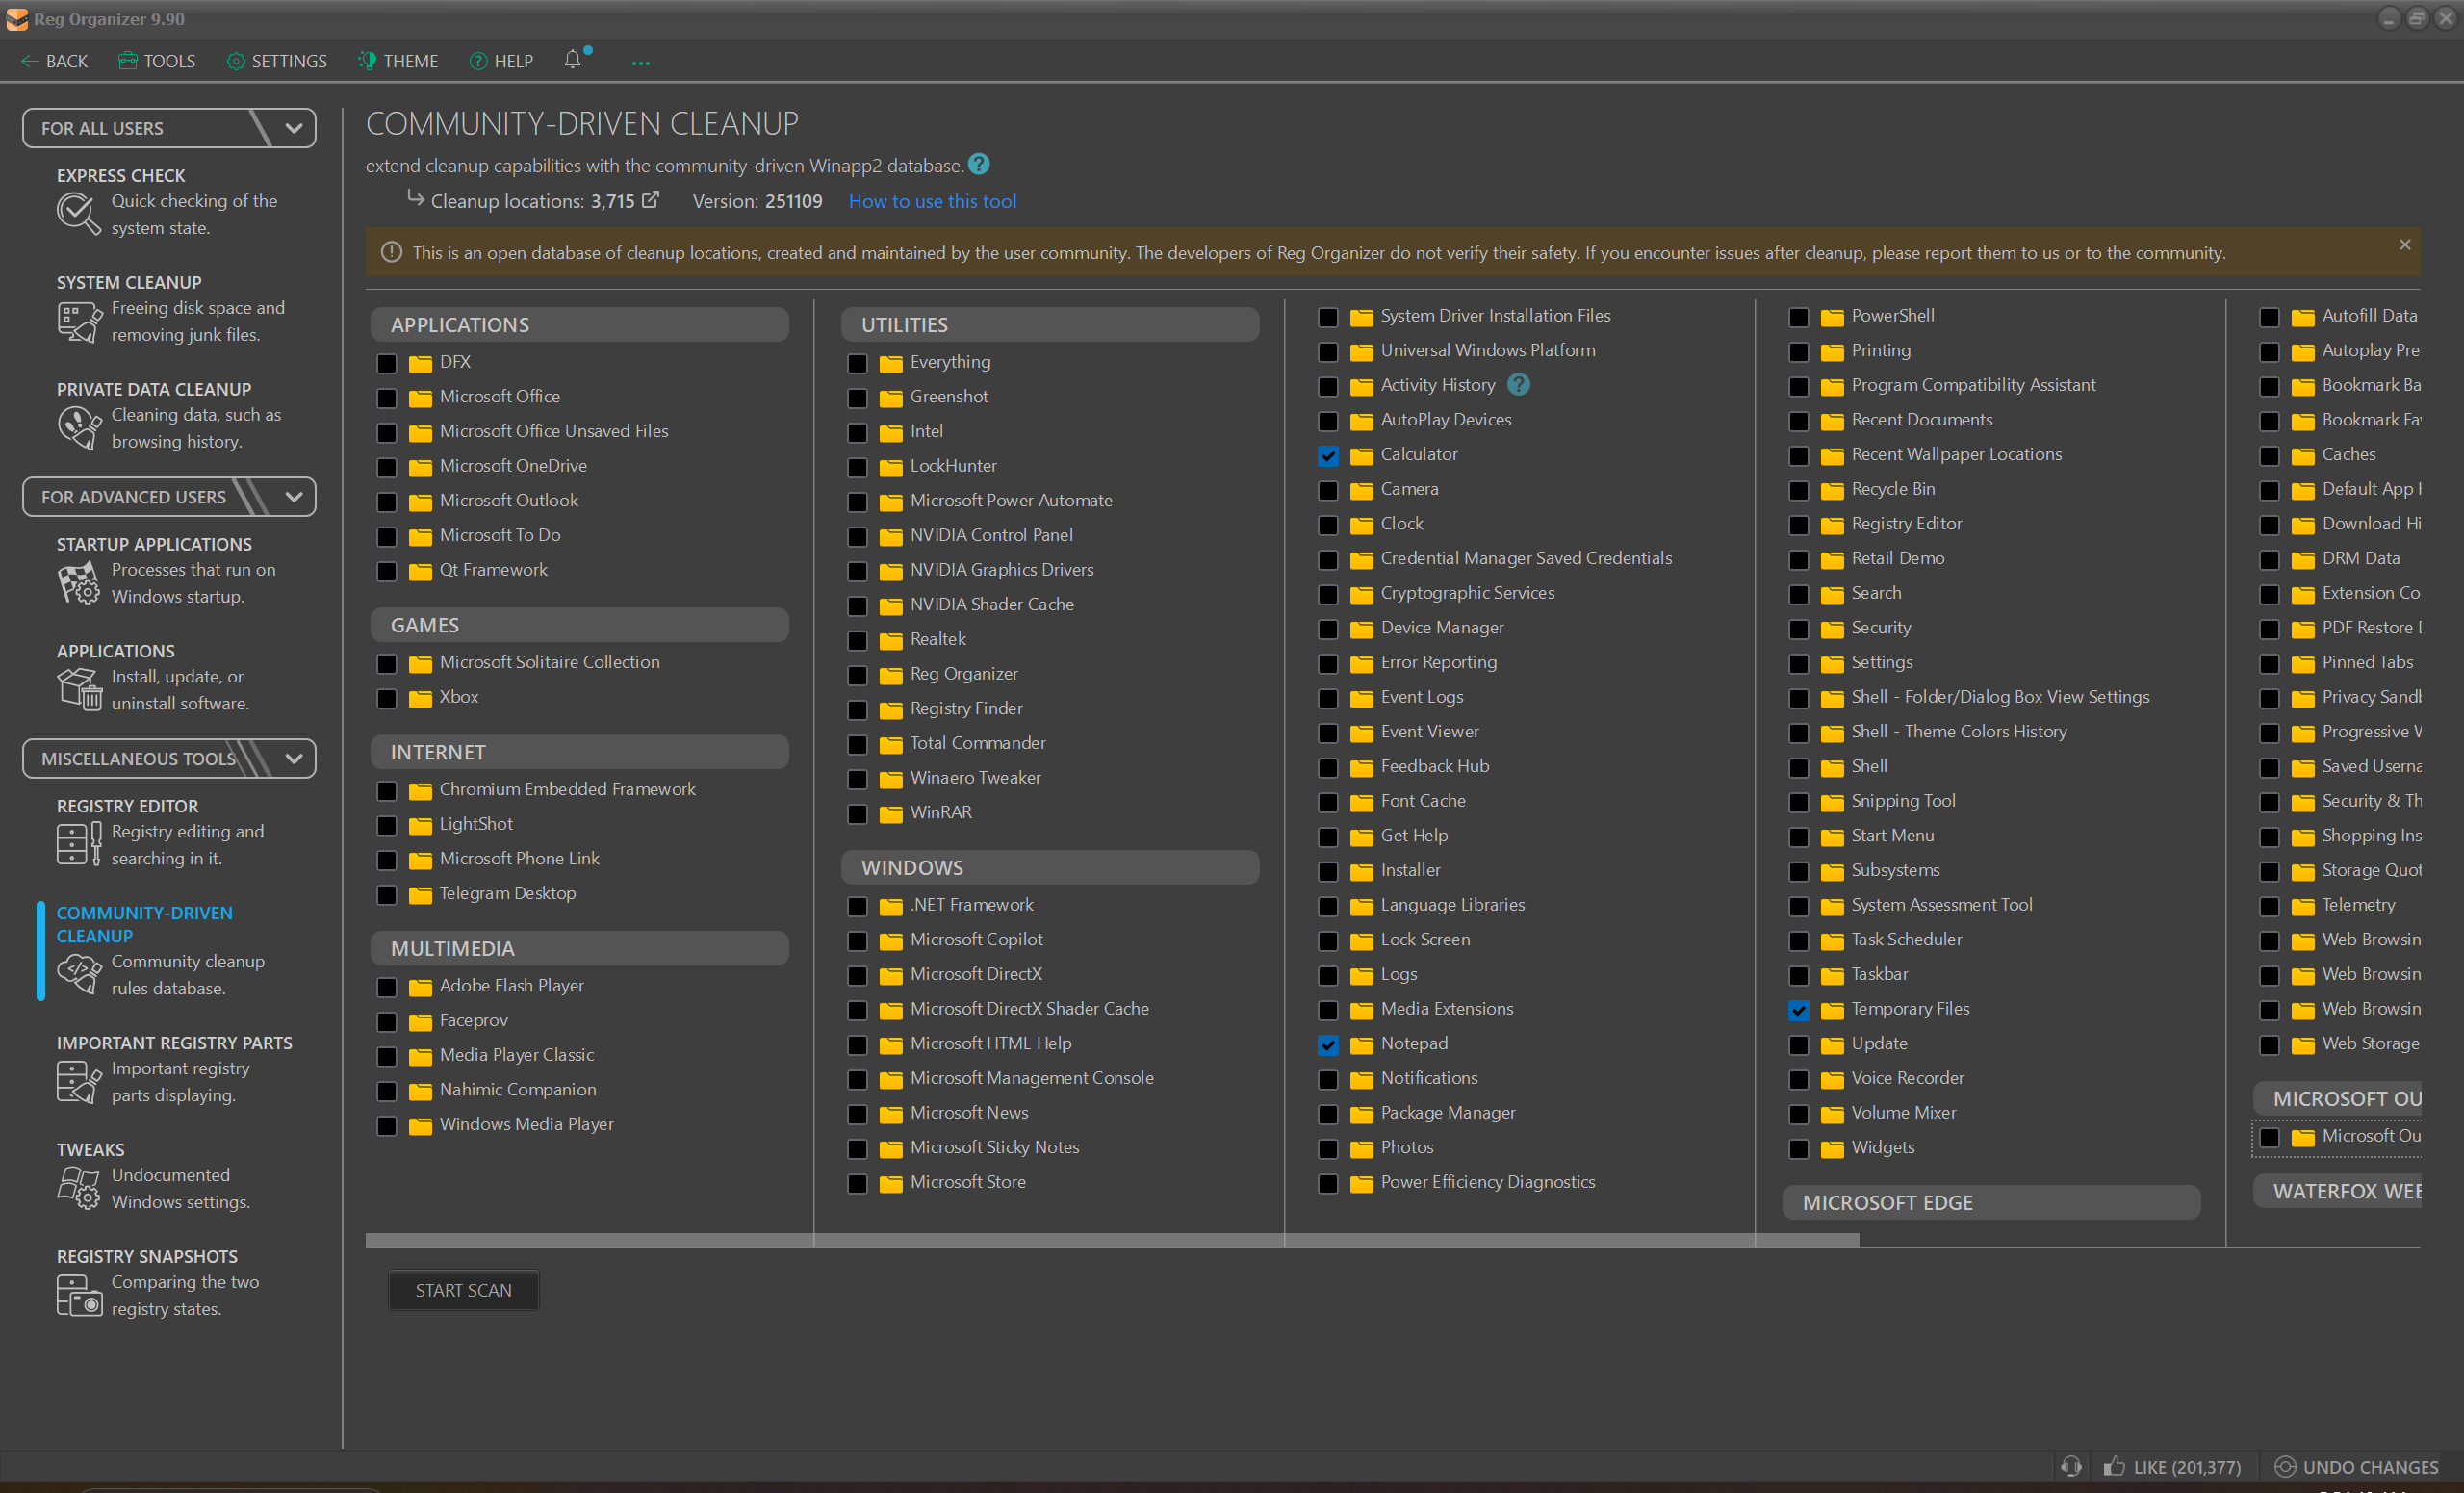Click the horizontal scrollbar thumb under the list
2464x1493 pixels.
point(1112,1240)
